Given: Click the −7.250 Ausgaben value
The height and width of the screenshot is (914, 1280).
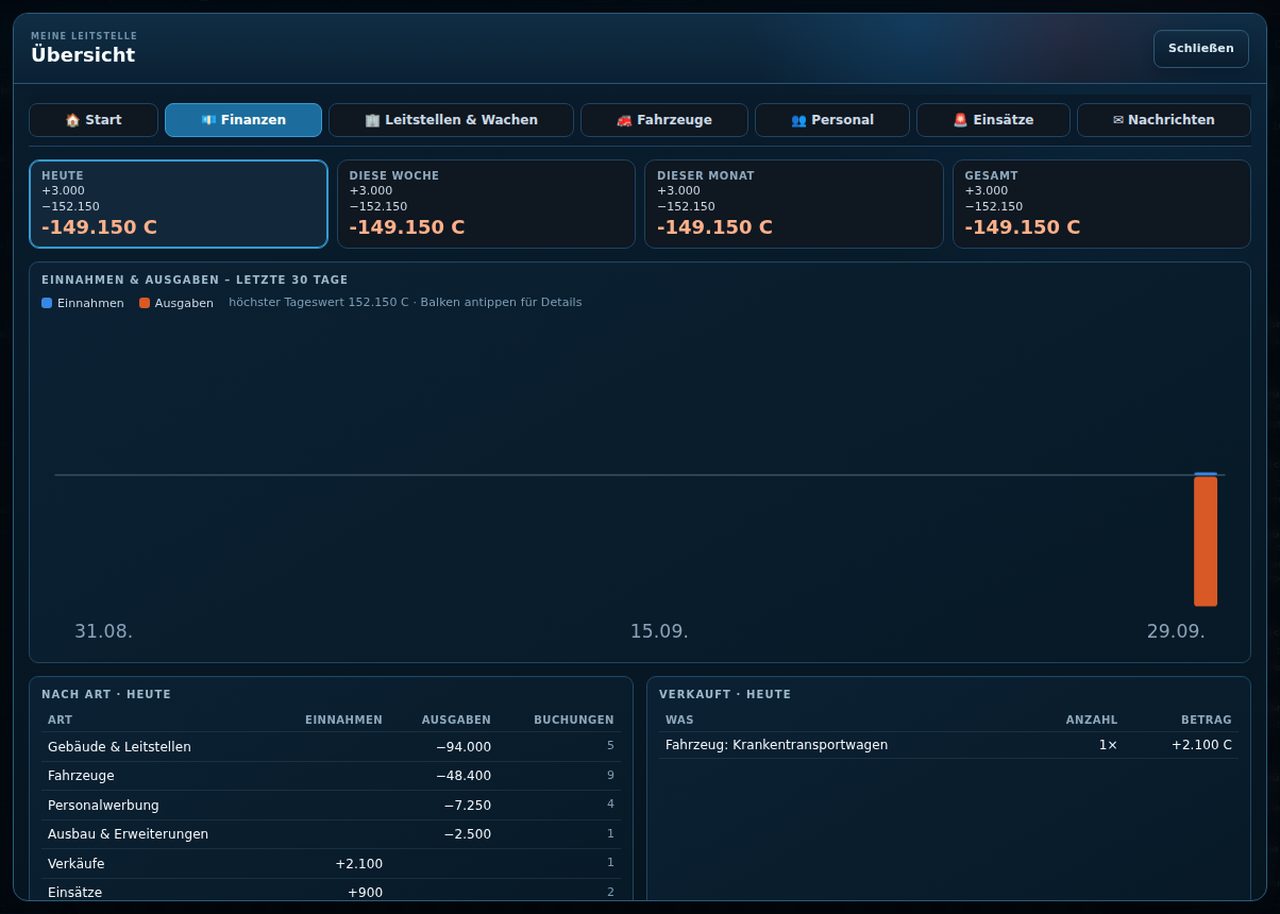Looking at the screenshot, I should [467, 805].
